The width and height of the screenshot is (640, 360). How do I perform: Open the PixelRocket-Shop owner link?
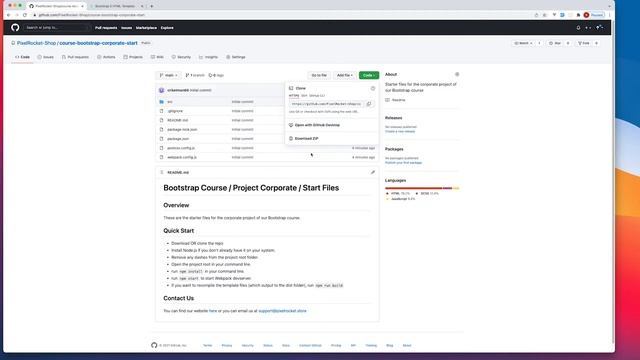(x=36, y=43)
